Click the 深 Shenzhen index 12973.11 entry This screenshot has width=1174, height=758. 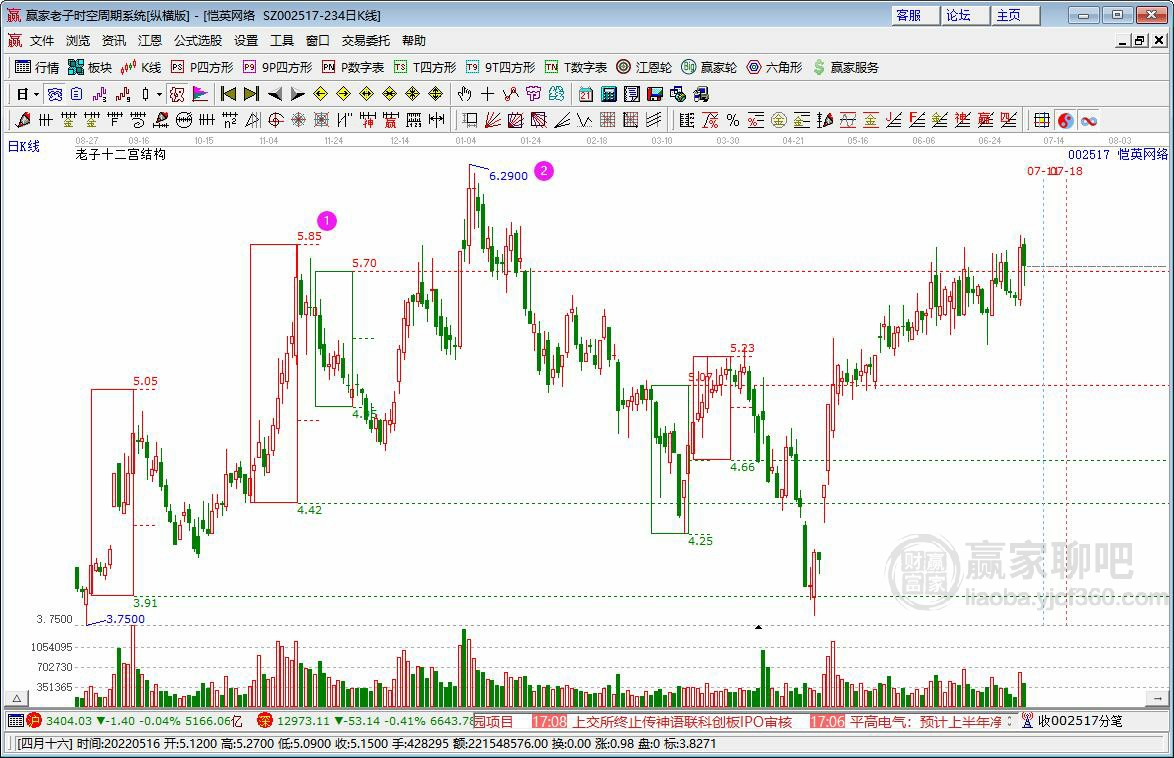point(367,721)
